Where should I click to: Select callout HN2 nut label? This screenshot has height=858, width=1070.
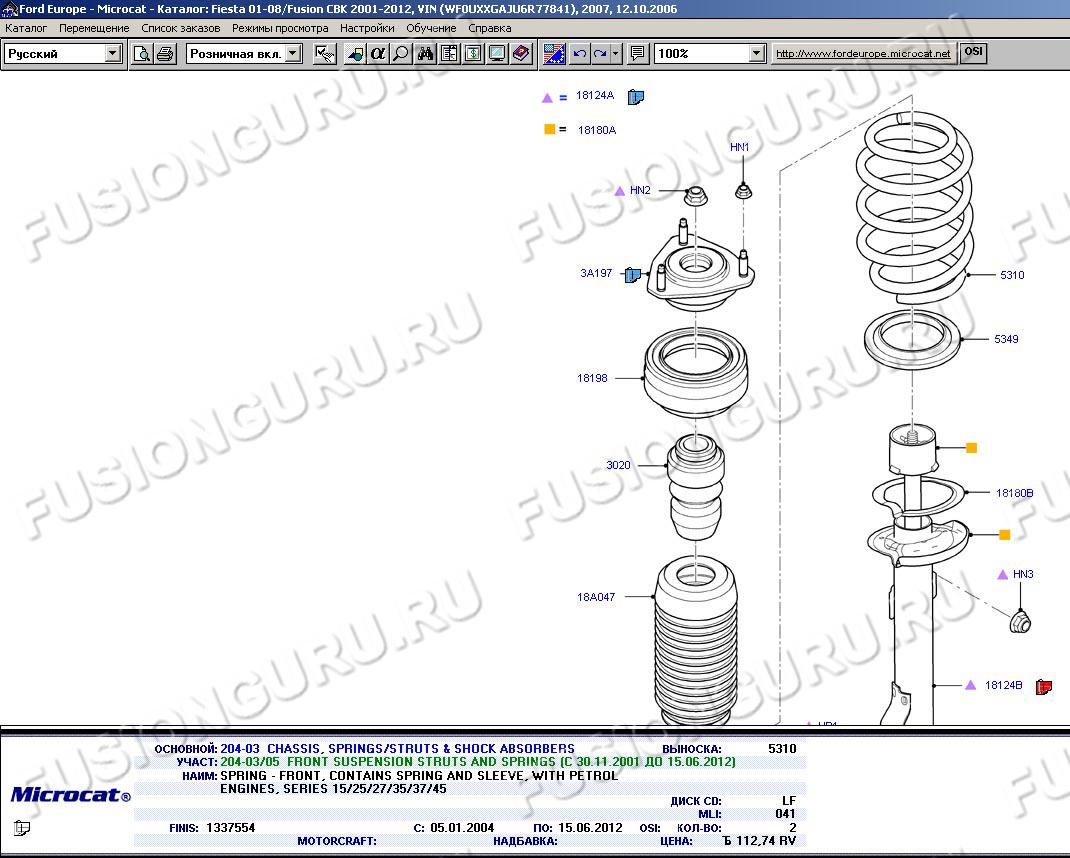[640, 190]
